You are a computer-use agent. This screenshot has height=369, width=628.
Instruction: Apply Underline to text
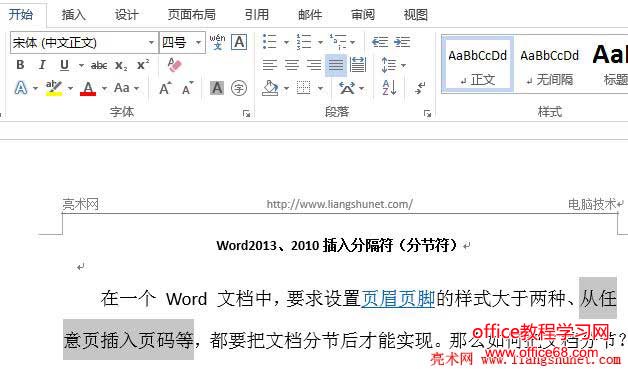point(64,65)
